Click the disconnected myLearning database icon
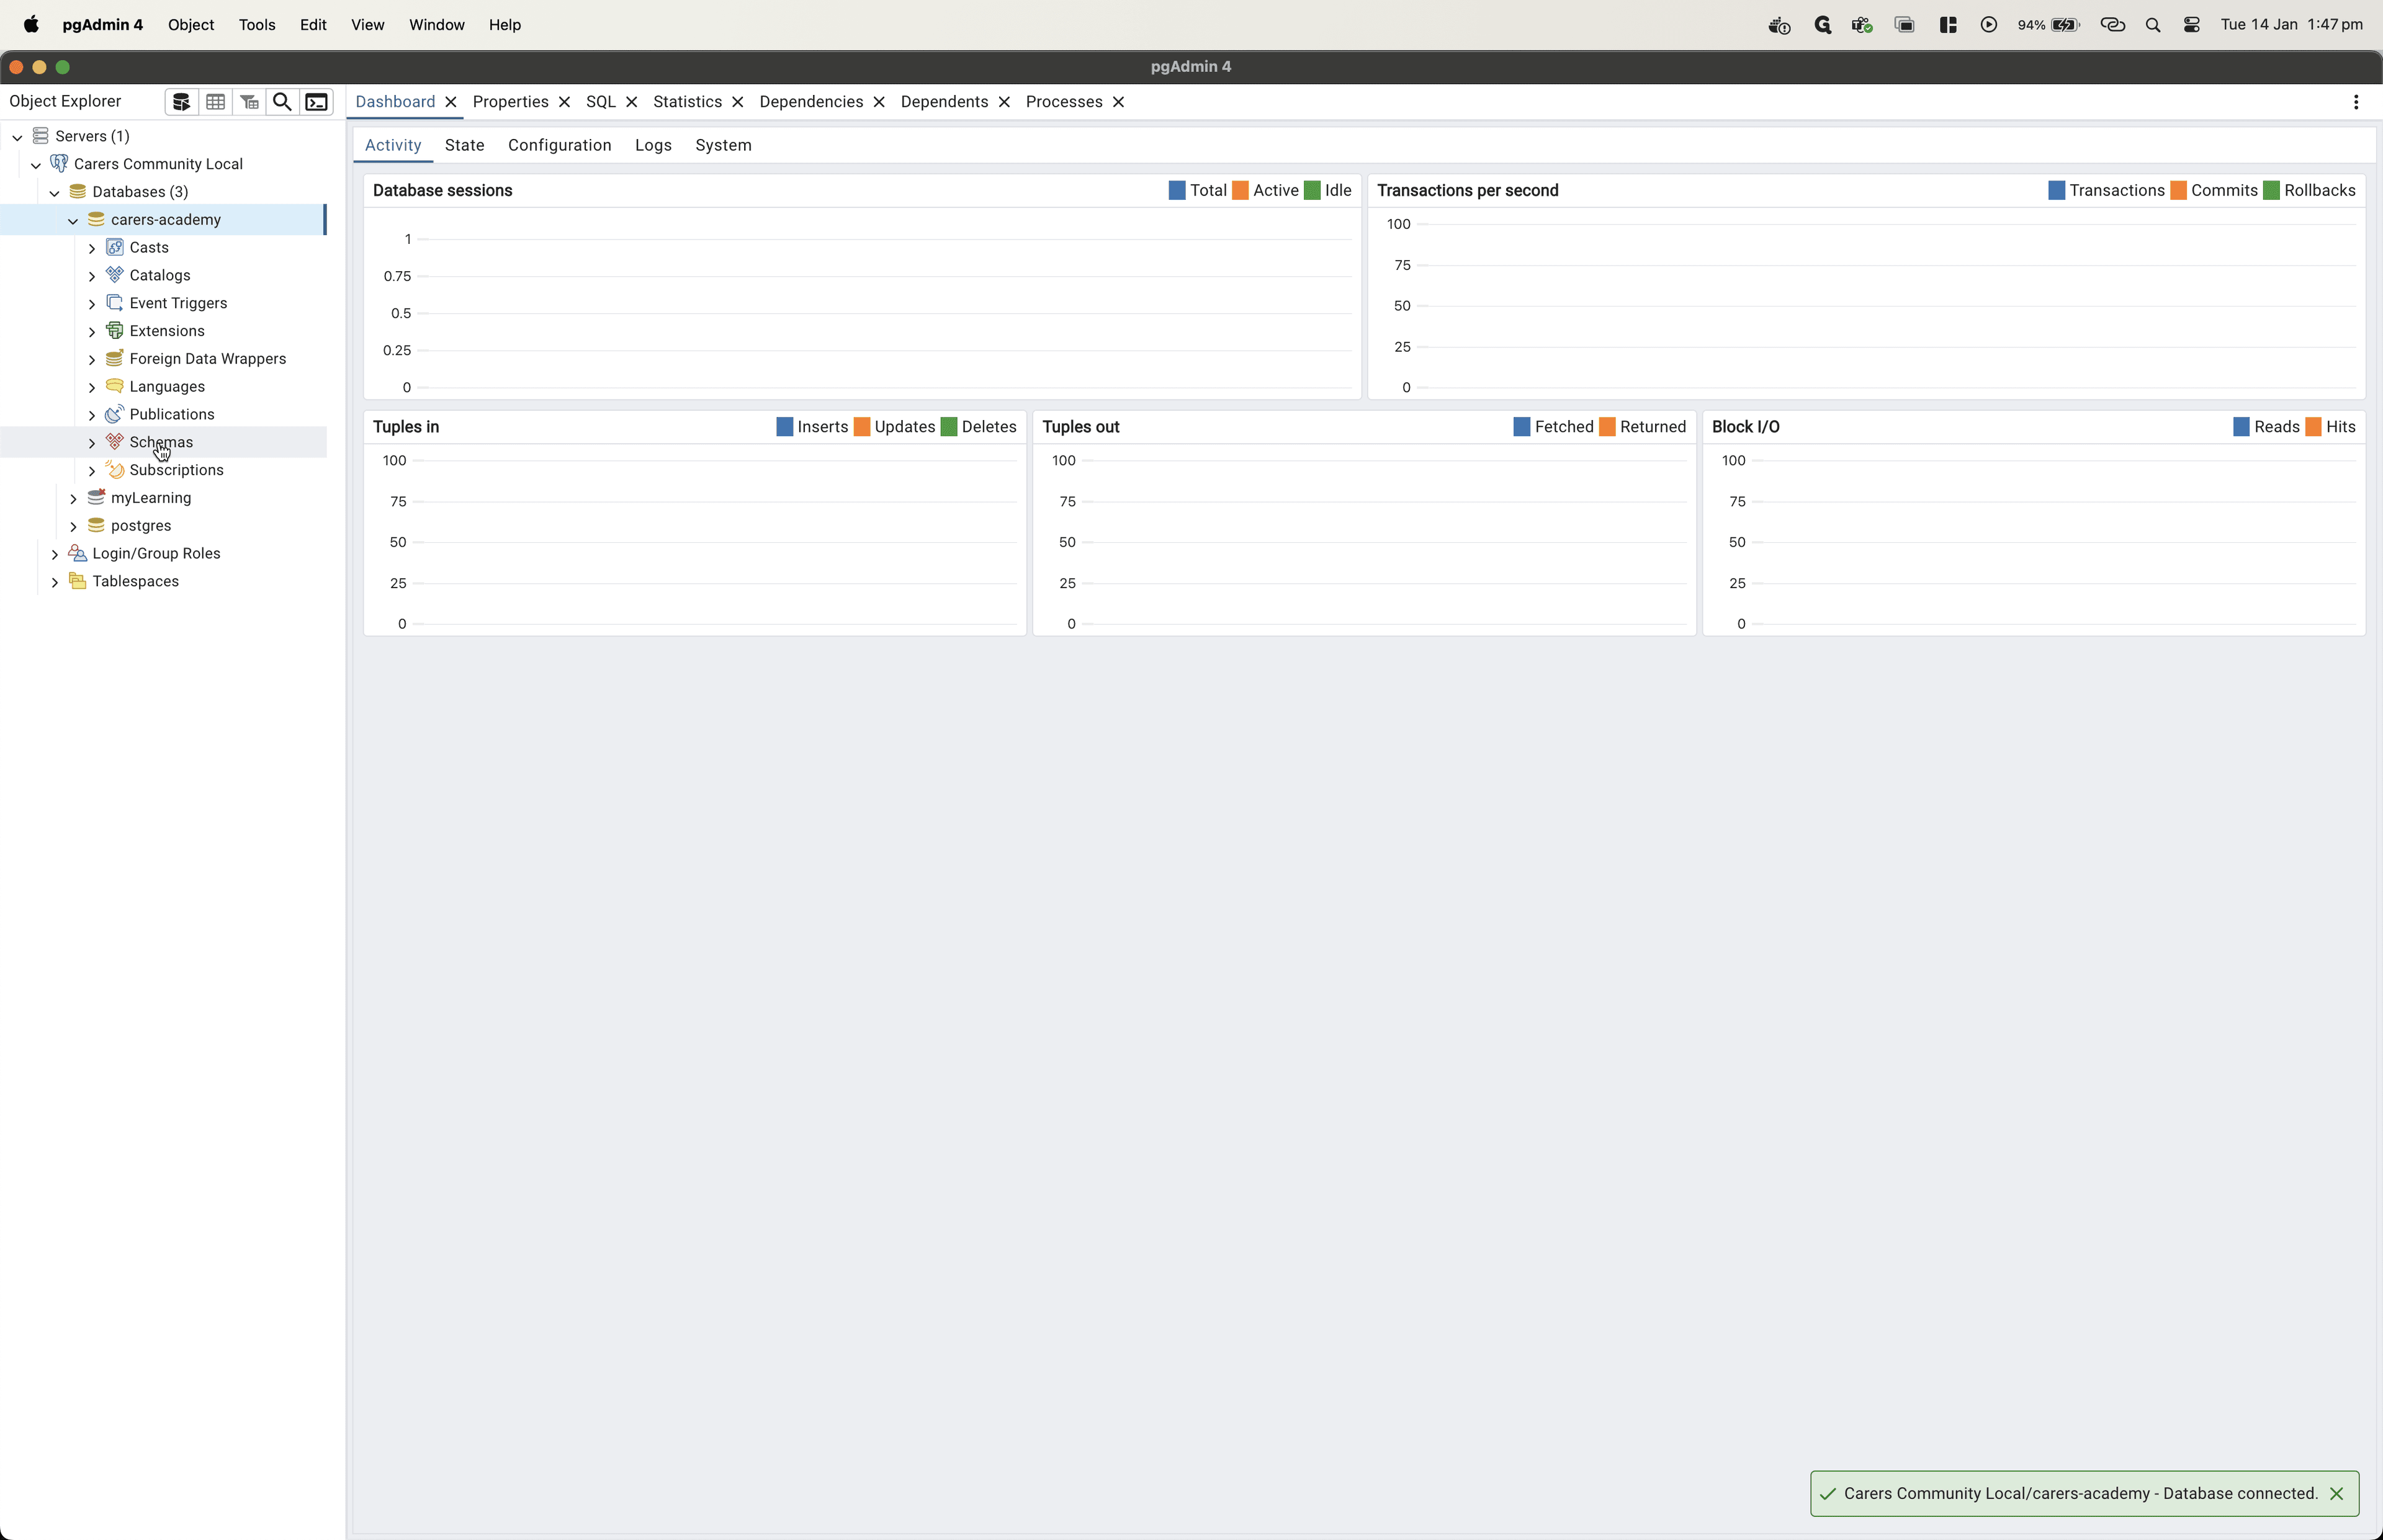Image resolution: width=2383 pixels, height=1540 pixels. 96,497
